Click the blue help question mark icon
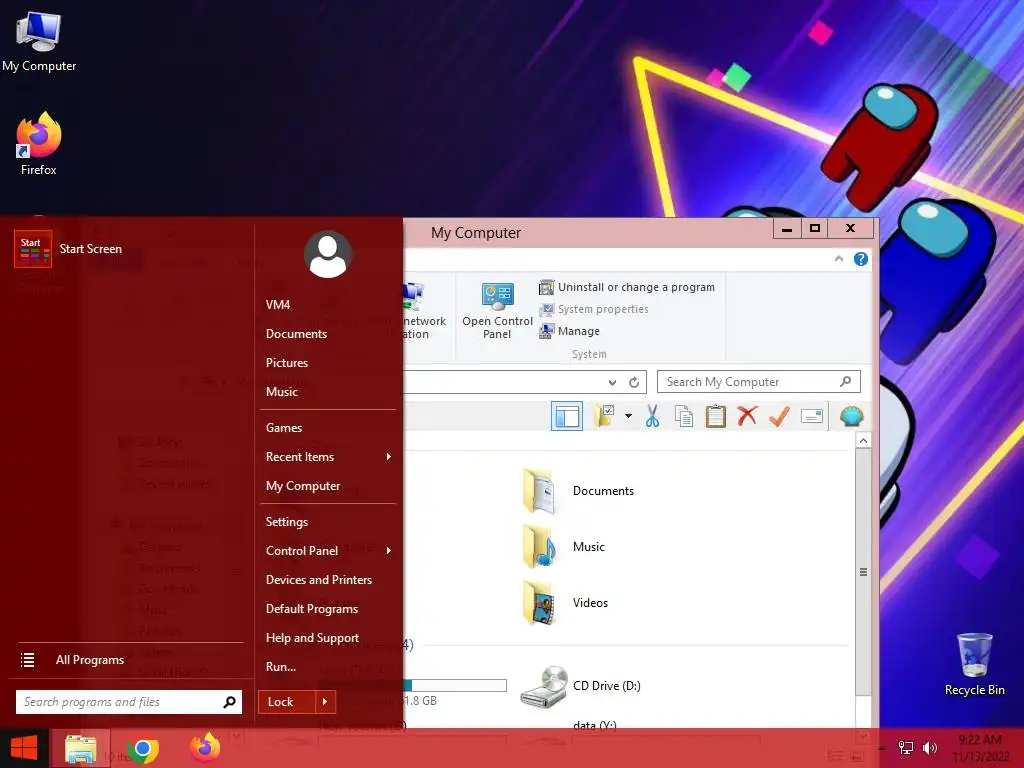This screenshot has height=768, width=1024. (x=861, y=259)
